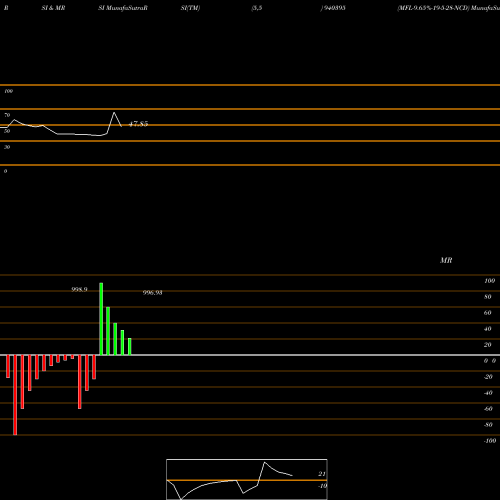Click the 'SI MunafaSutraR' header text
The height and width of the screenshot is (500, 500).
click(123, 8)
